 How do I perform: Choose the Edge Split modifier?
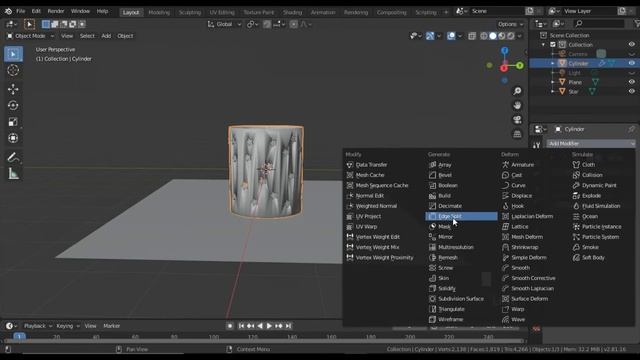[x=461, y=216]
